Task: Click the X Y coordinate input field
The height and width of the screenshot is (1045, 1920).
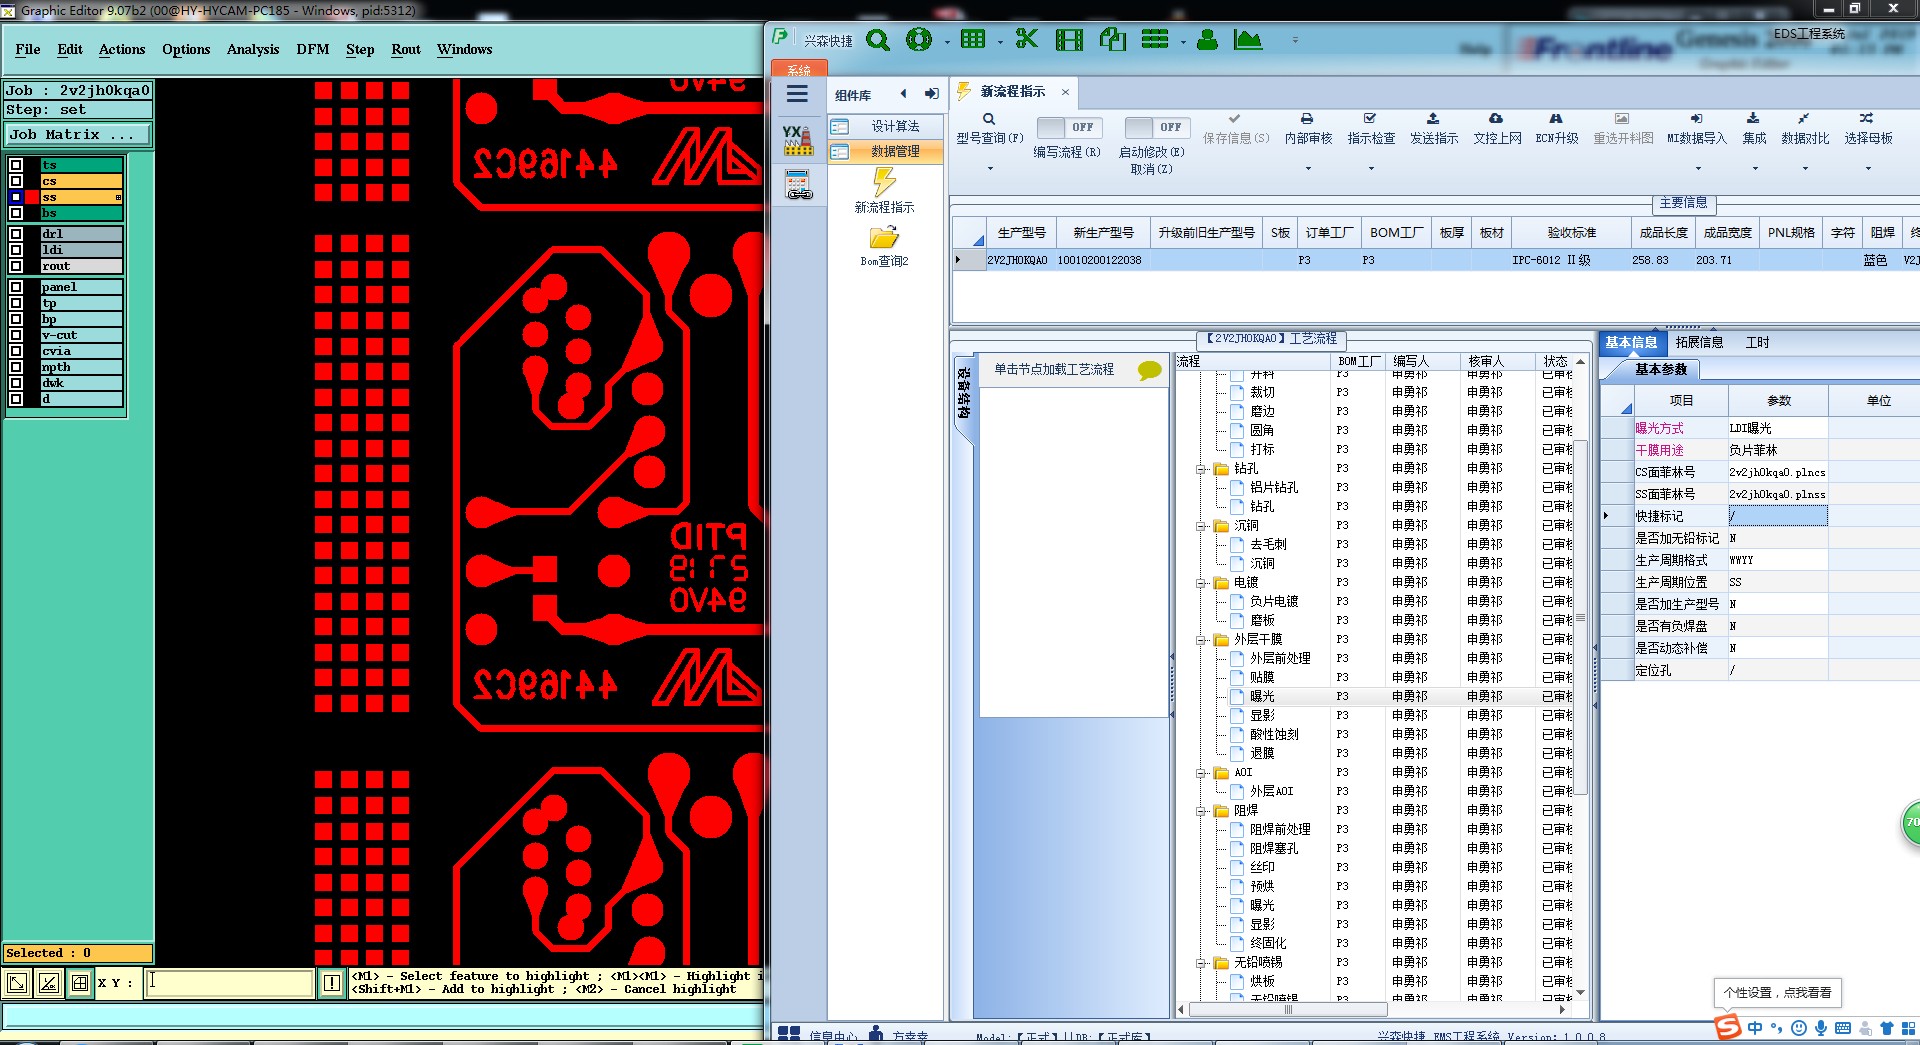Action: (229, 983)
